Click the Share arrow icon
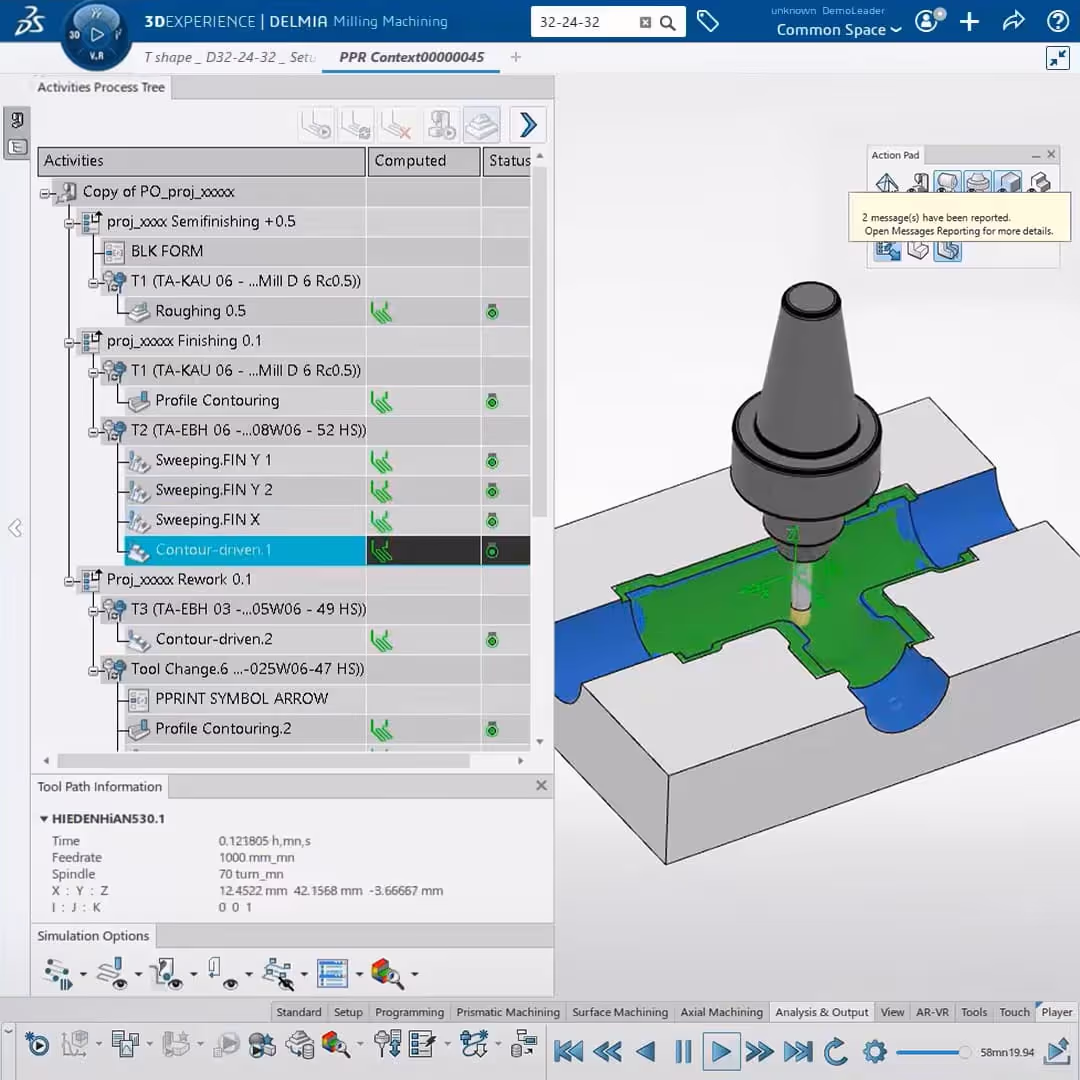 pyautogui.click(x=1013, y=21)
